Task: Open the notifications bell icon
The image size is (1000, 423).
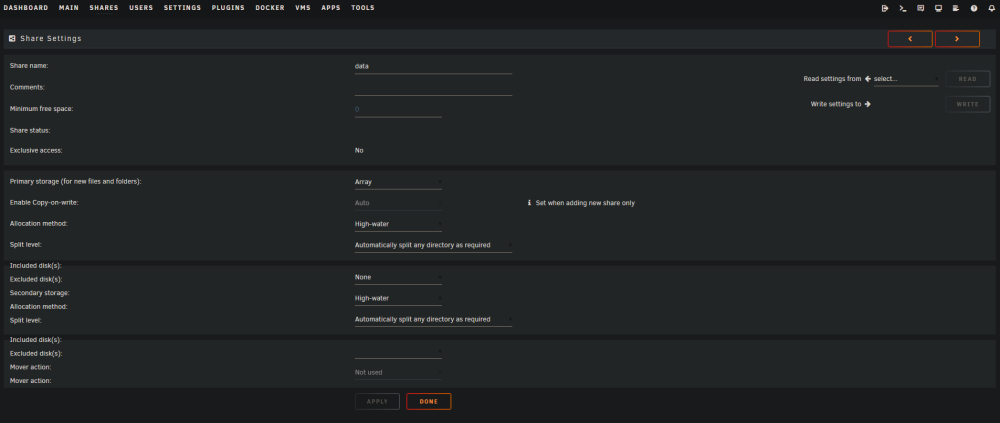Action: pos(991,8)
